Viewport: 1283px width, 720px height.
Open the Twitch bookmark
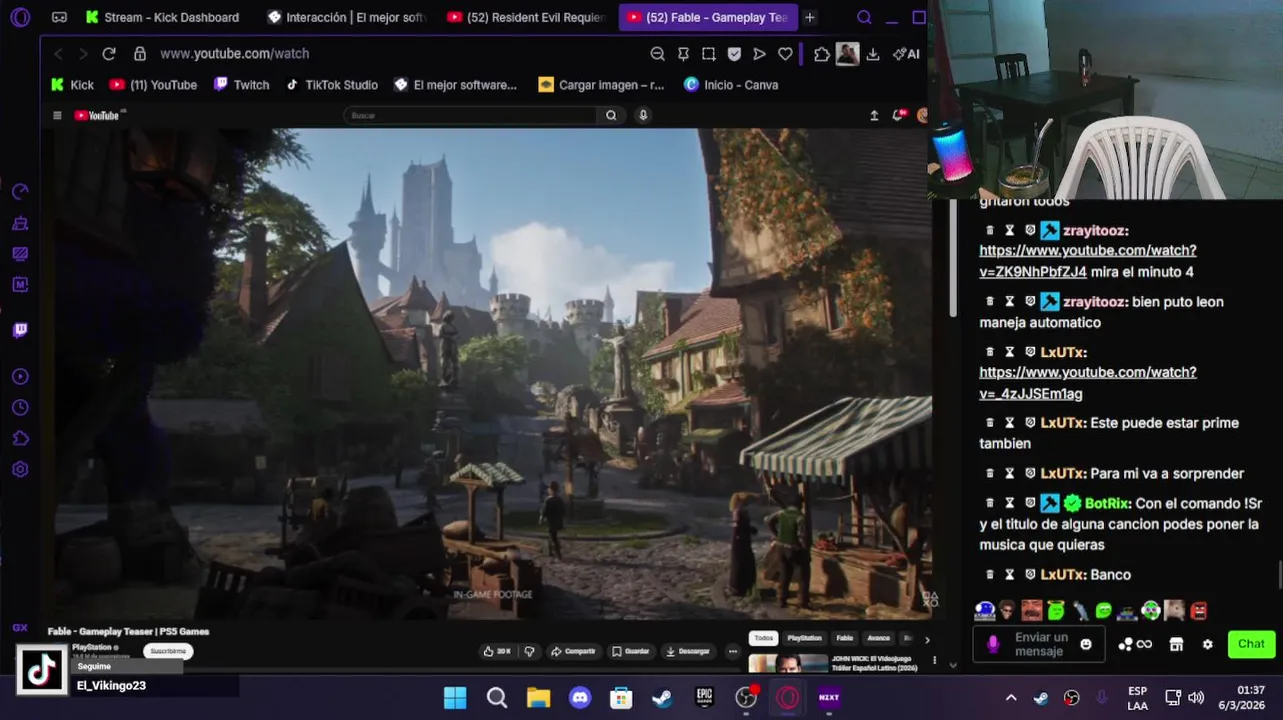coord(241,85)
